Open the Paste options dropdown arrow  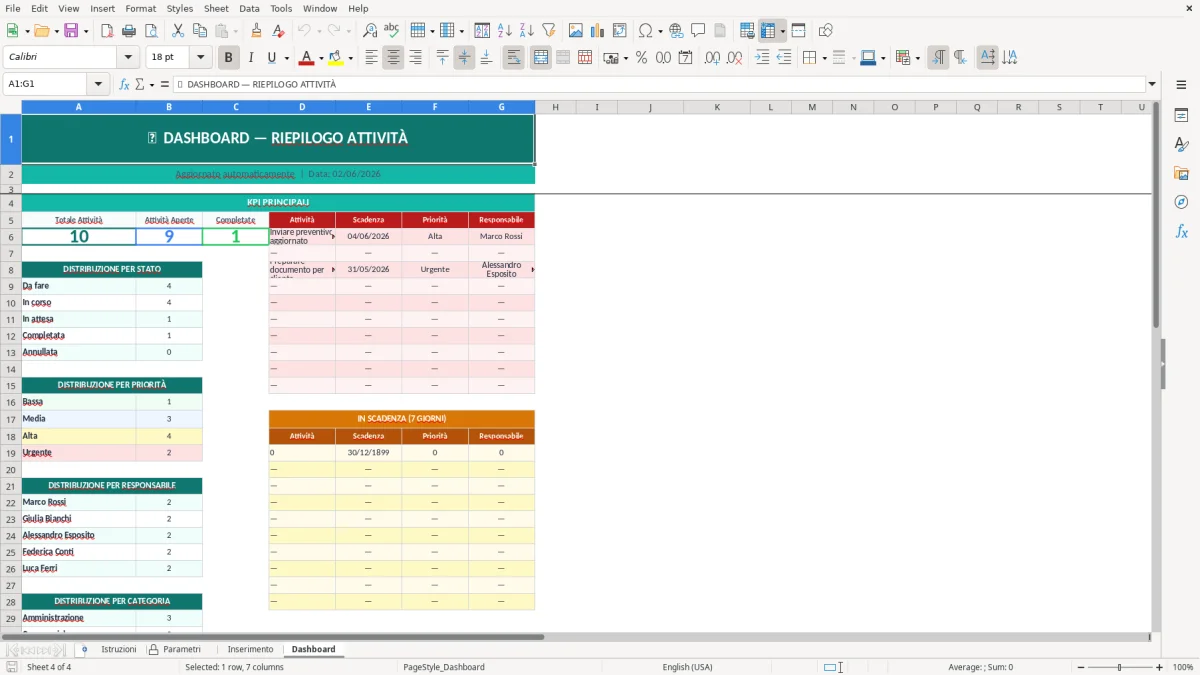[235, 31]
